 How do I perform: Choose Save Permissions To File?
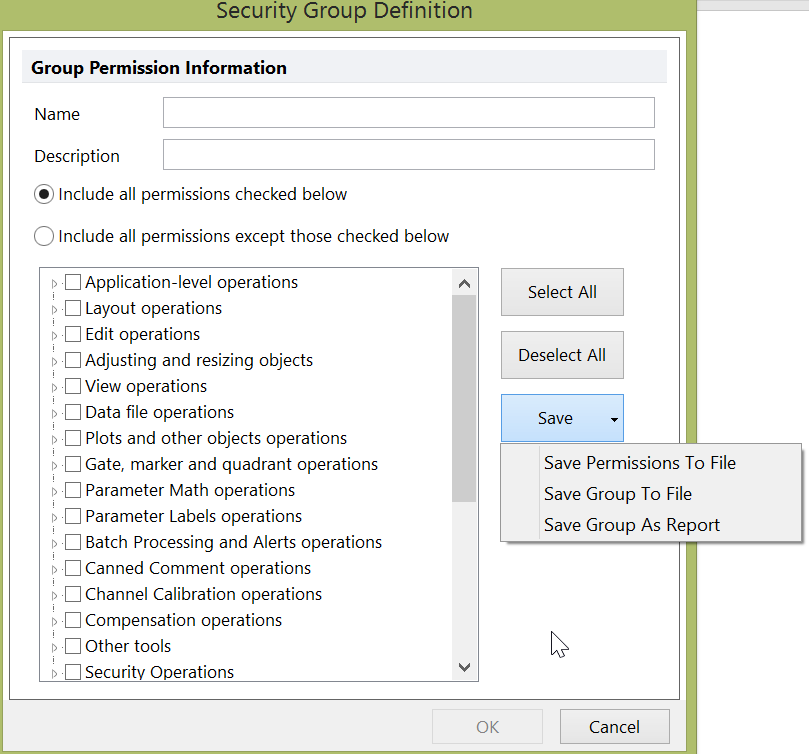(639, 463)
